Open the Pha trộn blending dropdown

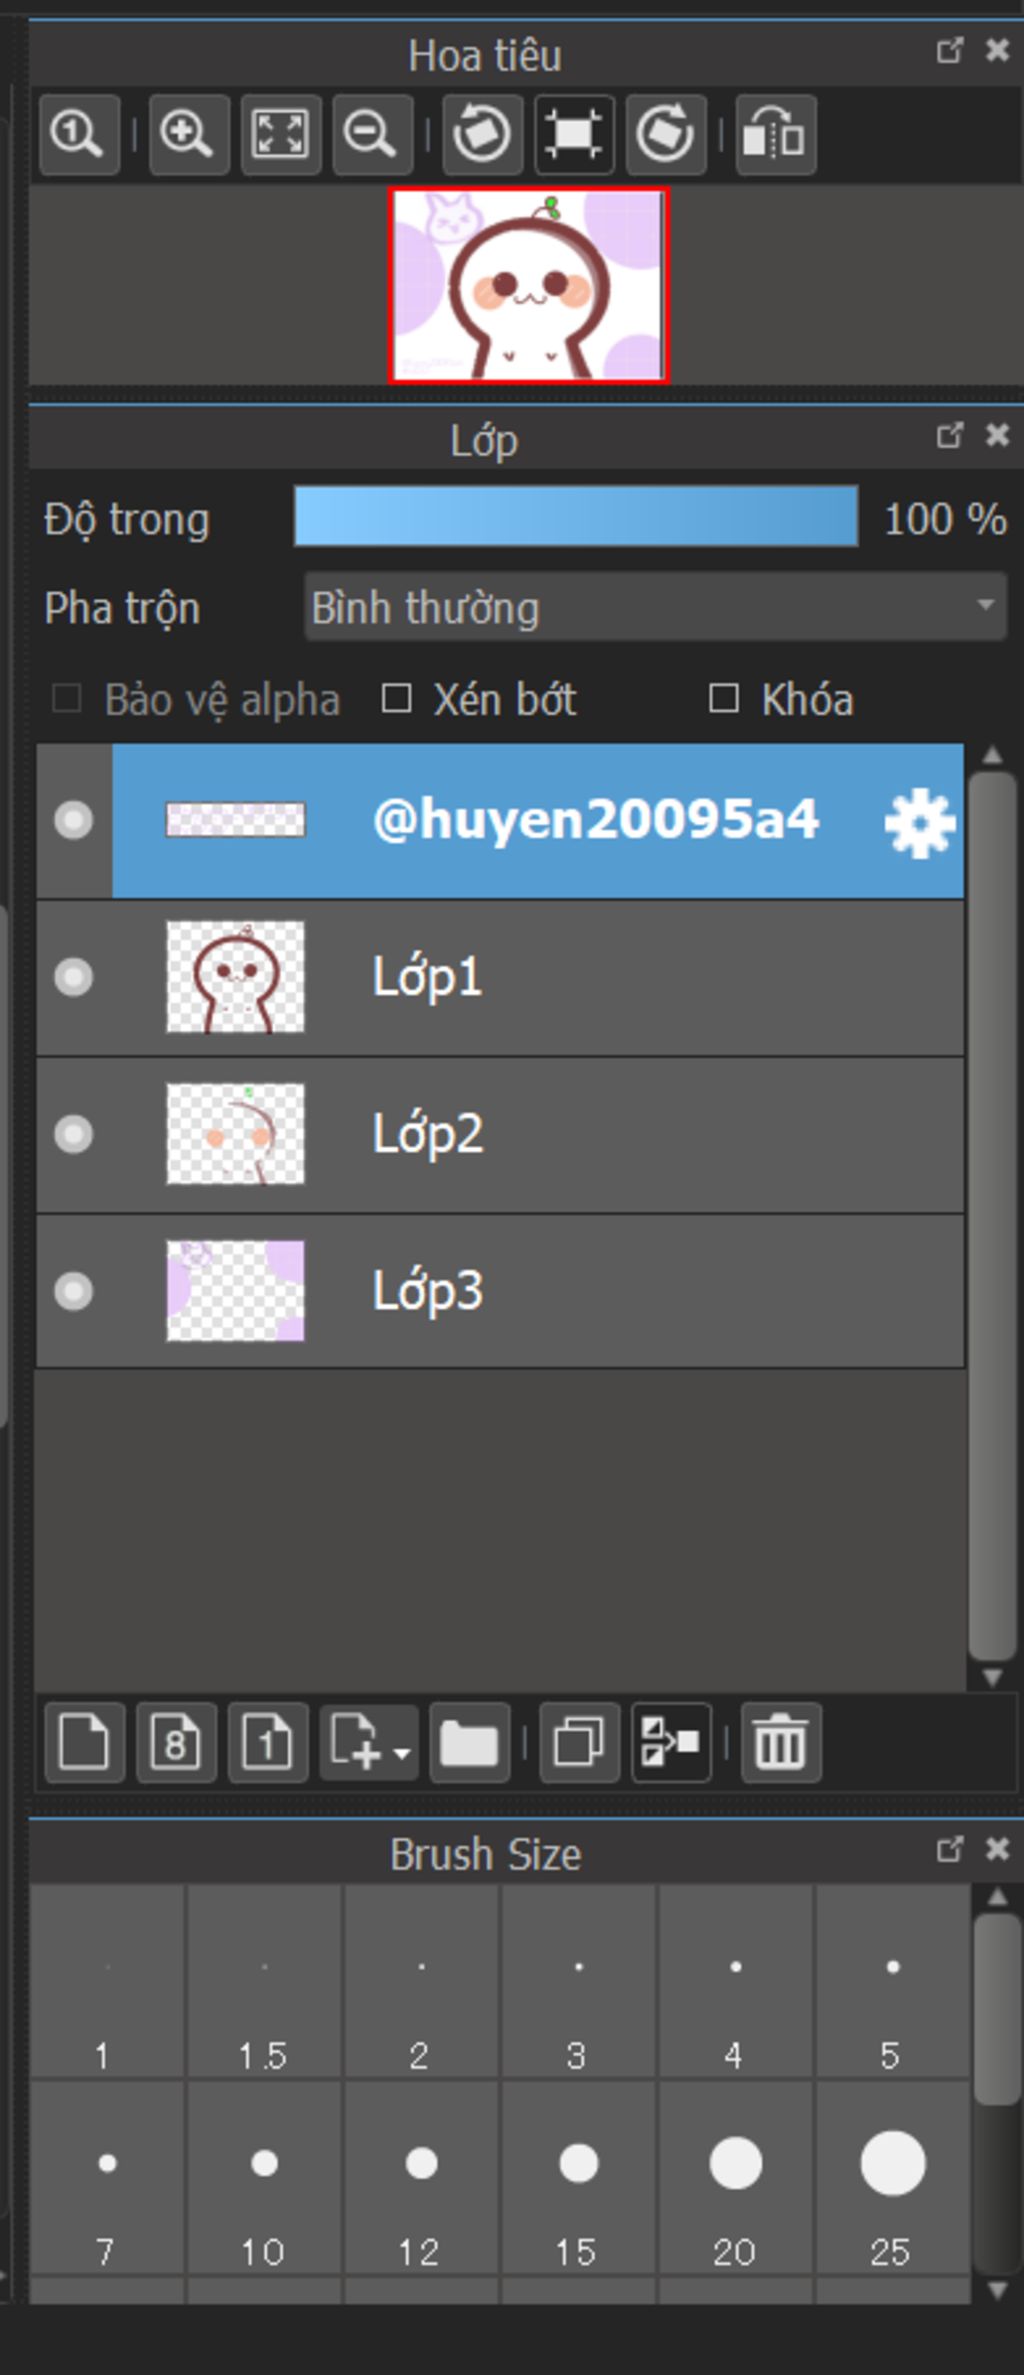[656, 606]
